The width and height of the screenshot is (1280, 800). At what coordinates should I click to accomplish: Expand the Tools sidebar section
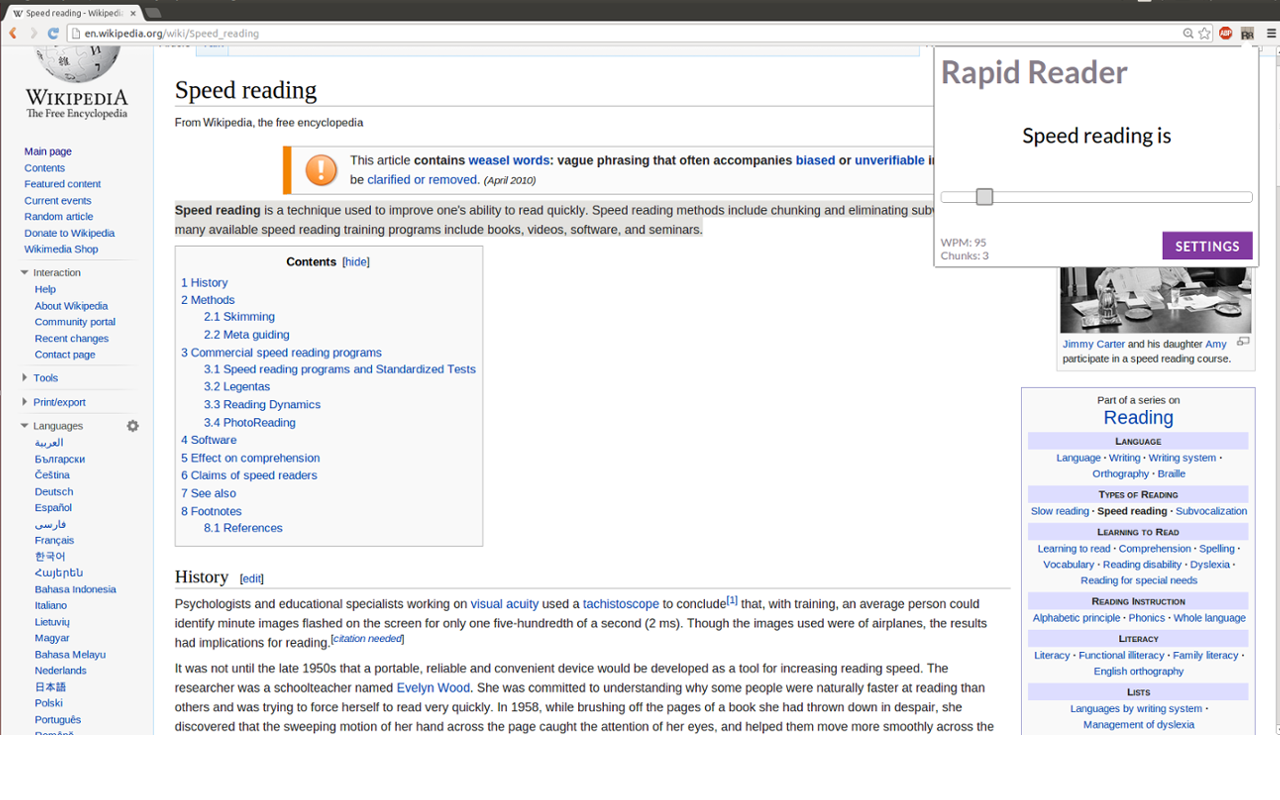[25, 378]
